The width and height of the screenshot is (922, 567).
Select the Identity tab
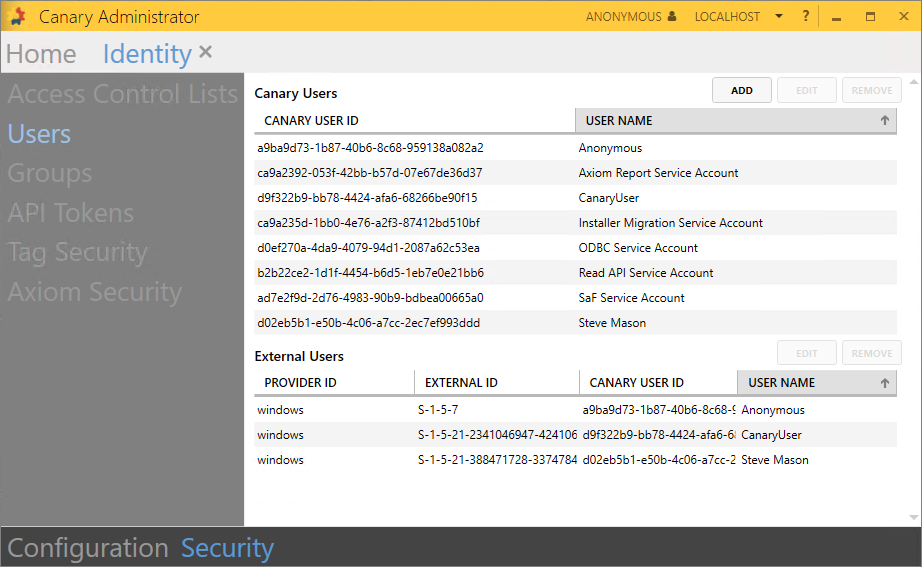(x=147, y=54)
